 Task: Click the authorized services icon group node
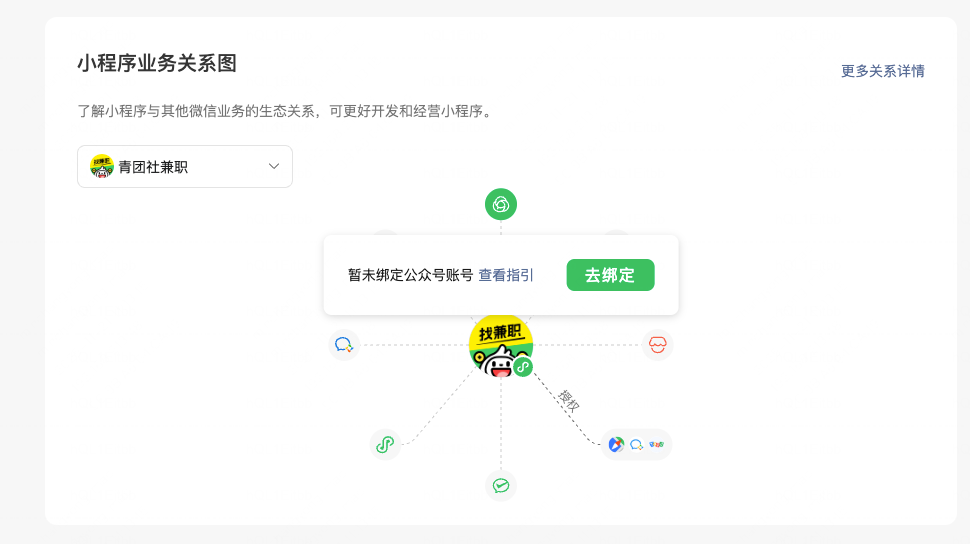[636, 444]
